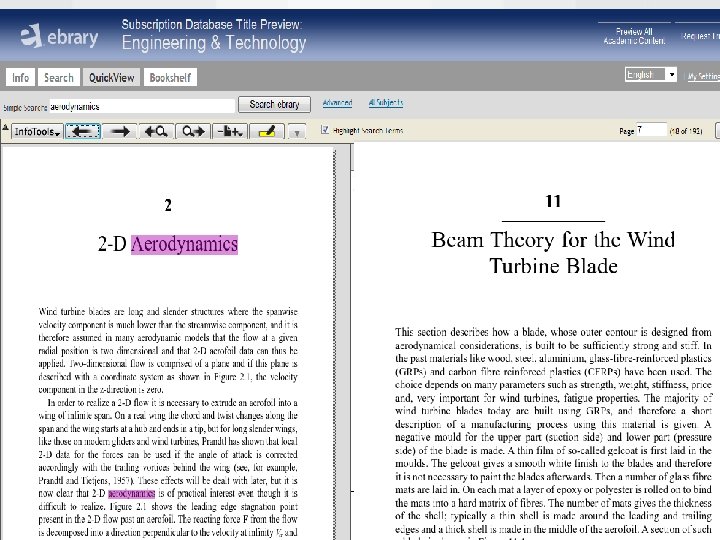Switch to the QuickView tab
This screenshot has height=540, width=720.
click(x=112, y=77)
